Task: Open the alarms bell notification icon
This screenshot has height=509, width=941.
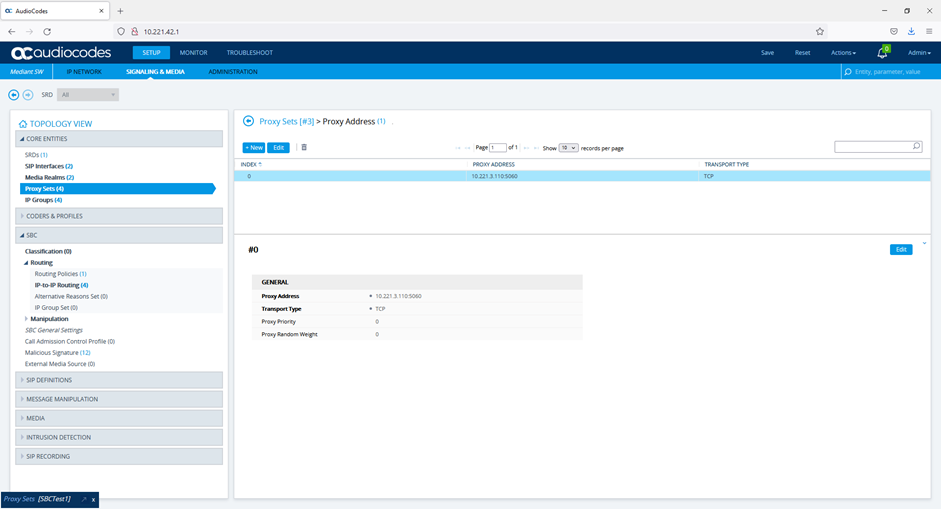Action: pyautogui.click(x=882, y=53)
